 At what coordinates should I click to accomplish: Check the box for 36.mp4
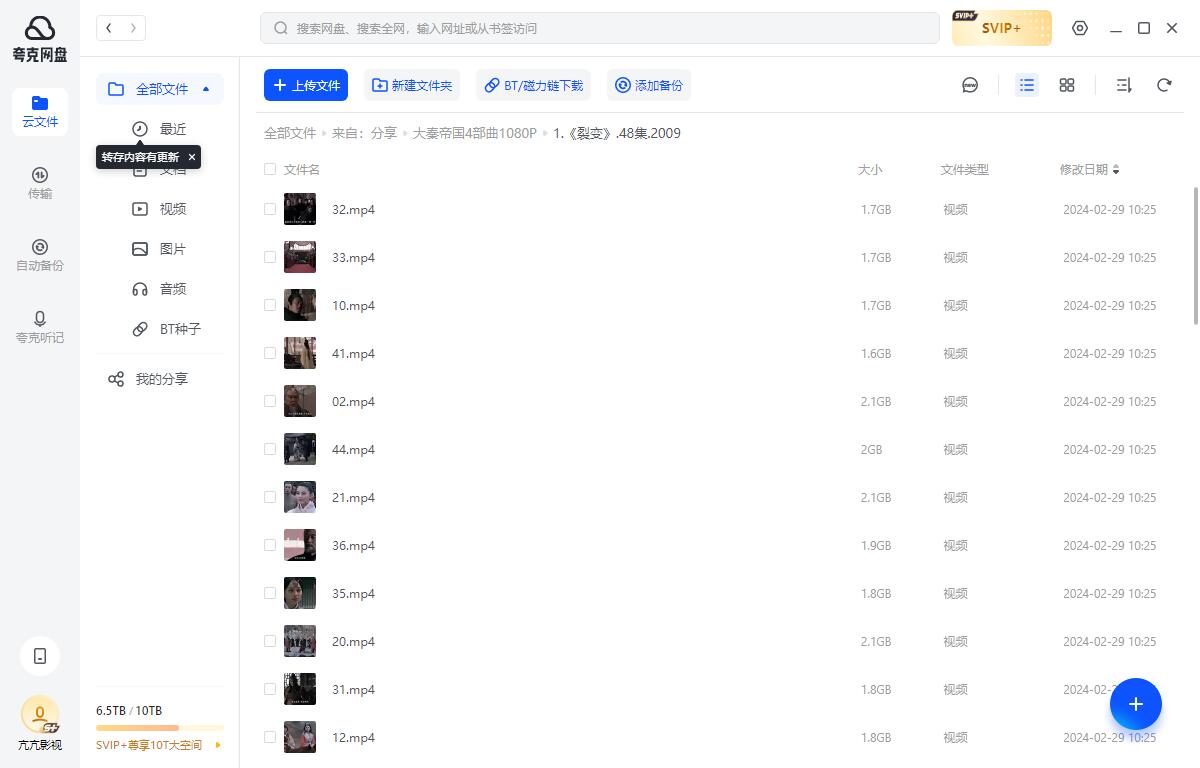tap(270, 545)
